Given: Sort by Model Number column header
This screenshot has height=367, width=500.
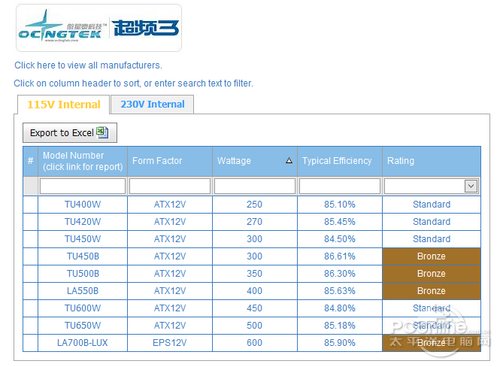Looking at the screenshot, I should (x=83, y=161).
